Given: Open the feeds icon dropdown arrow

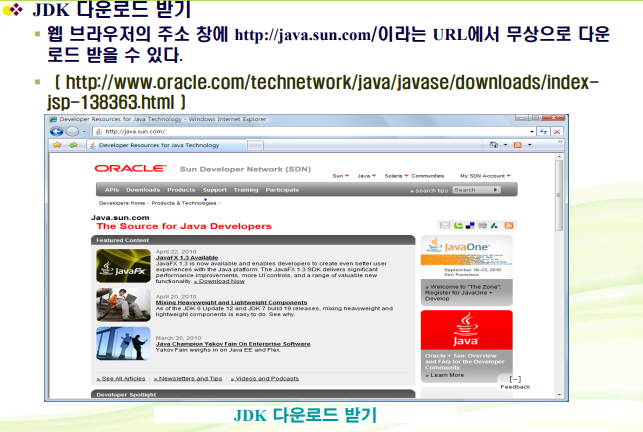Looking at the screenshot, I should tap(529, 145).
